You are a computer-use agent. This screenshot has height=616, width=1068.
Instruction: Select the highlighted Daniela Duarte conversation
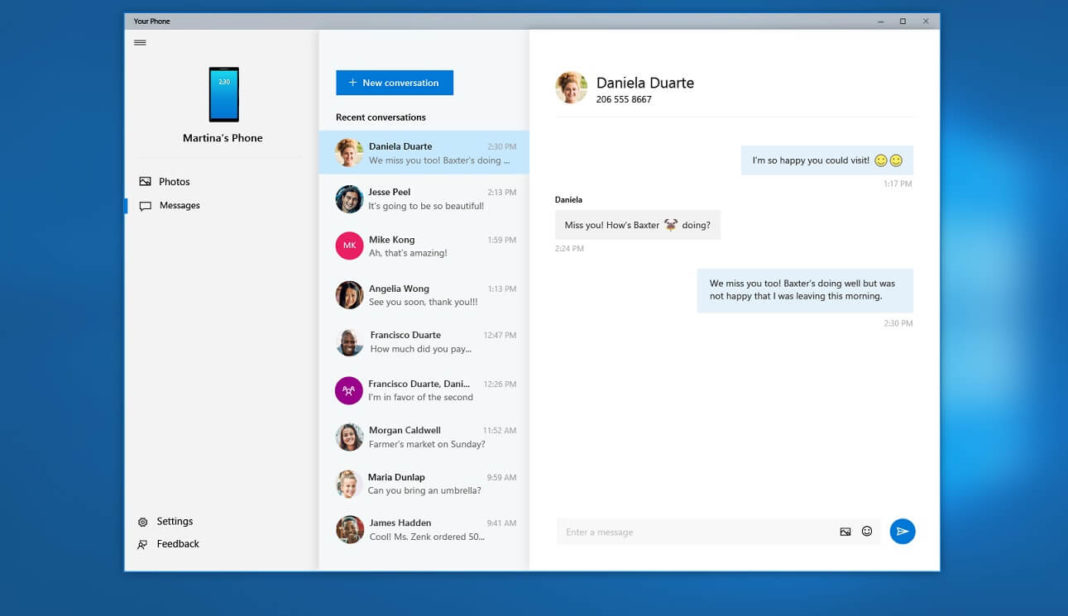click(424, 152)
